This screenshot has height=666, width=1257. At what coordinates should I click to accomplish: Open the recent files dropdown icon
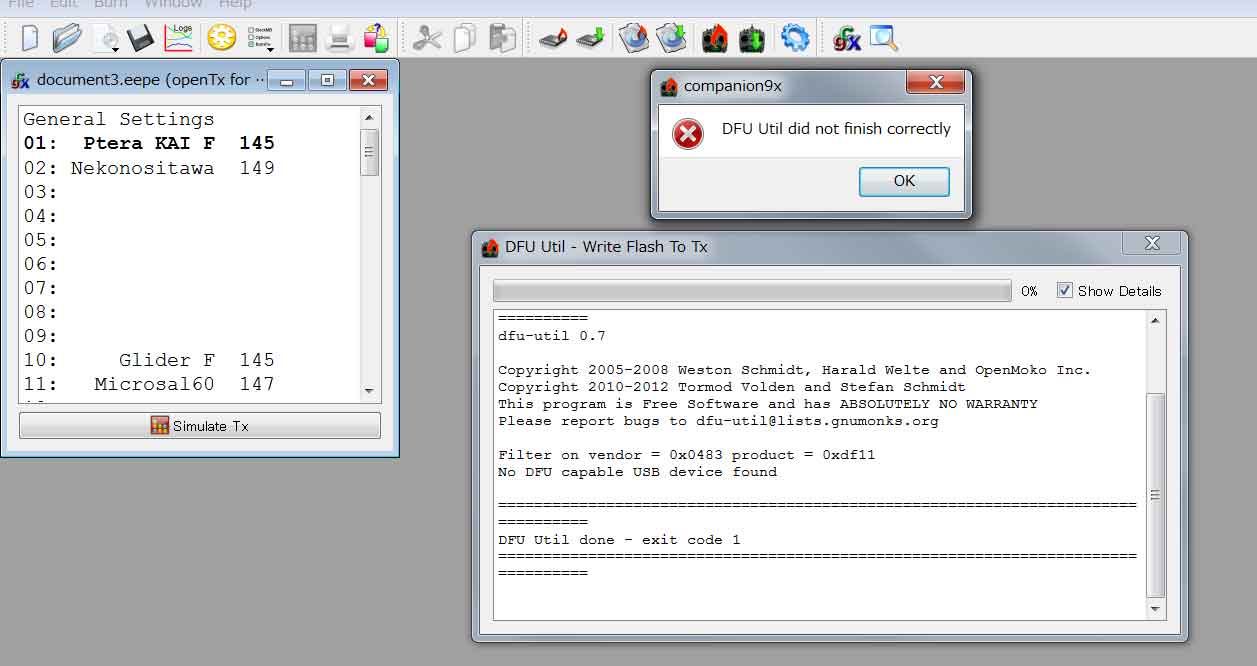(x=105, y=39)
